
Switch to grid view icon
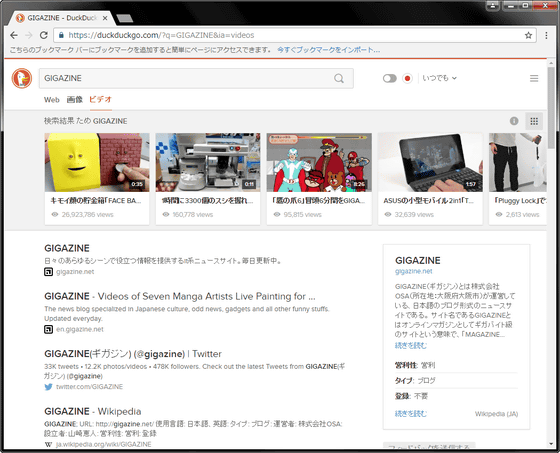(x=534, y=121)
